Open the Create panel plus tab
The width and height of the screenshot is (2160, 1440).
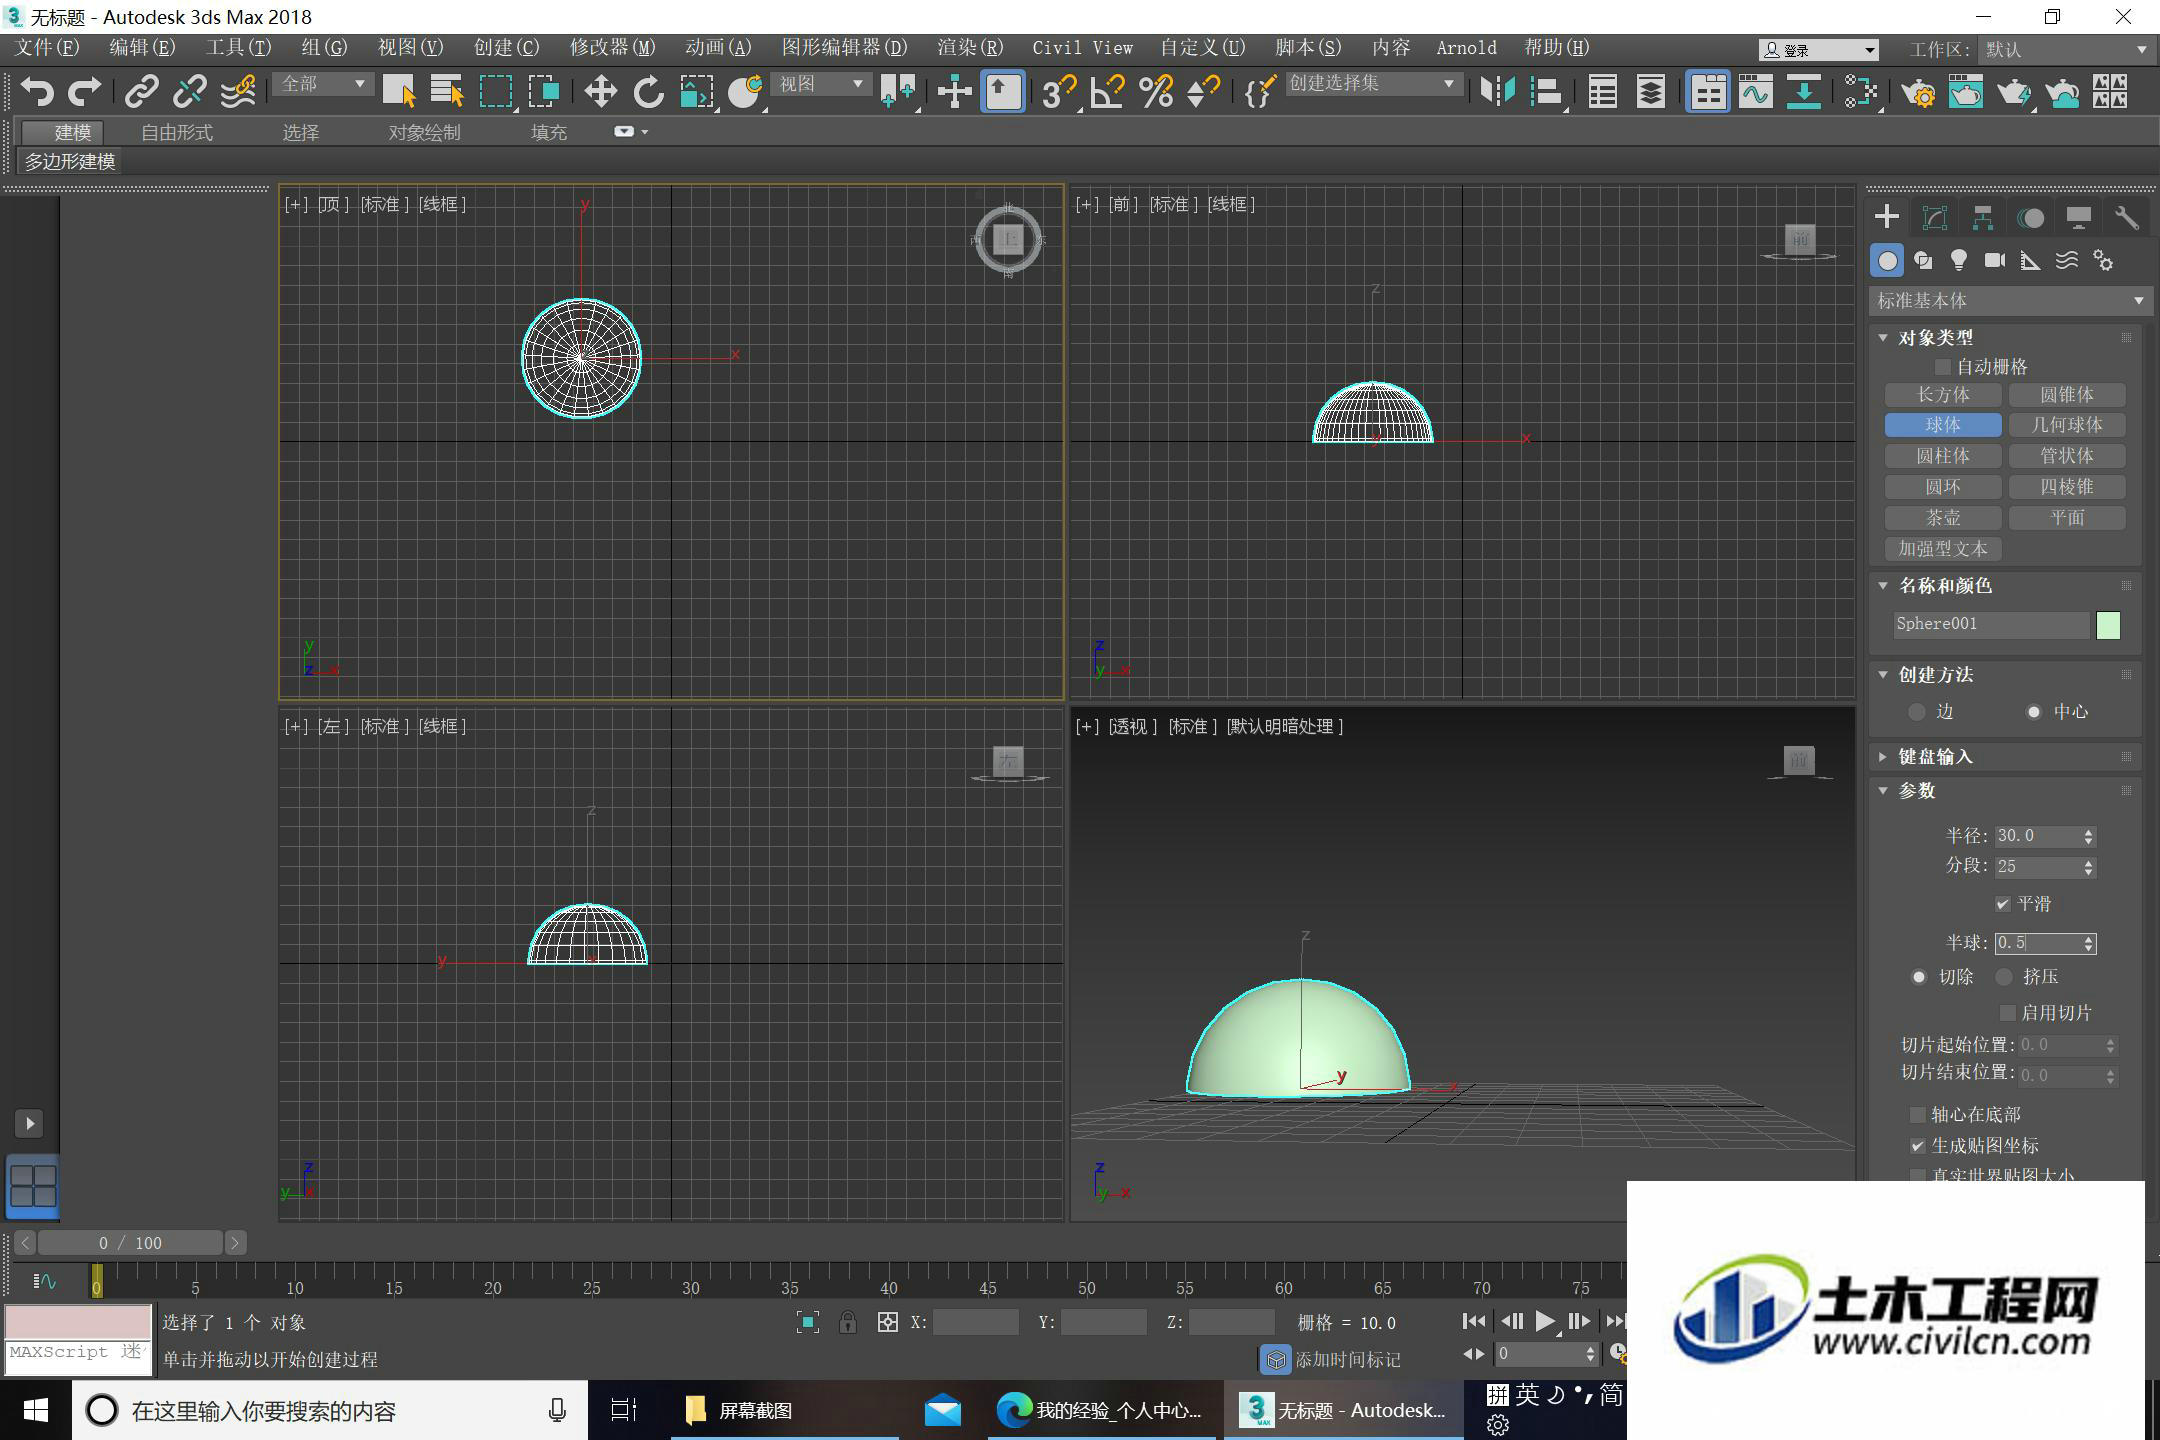point(1887,217)
